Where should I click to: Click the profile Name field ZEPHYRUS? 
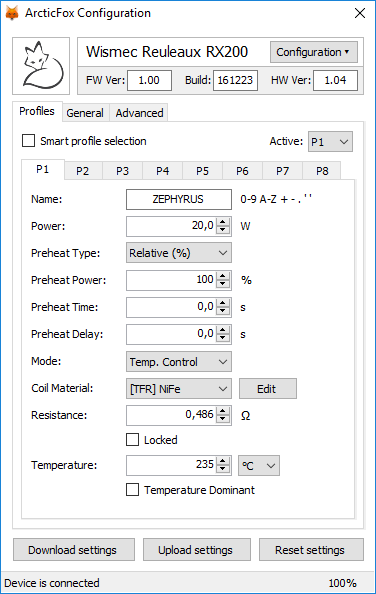click(179, 199)
